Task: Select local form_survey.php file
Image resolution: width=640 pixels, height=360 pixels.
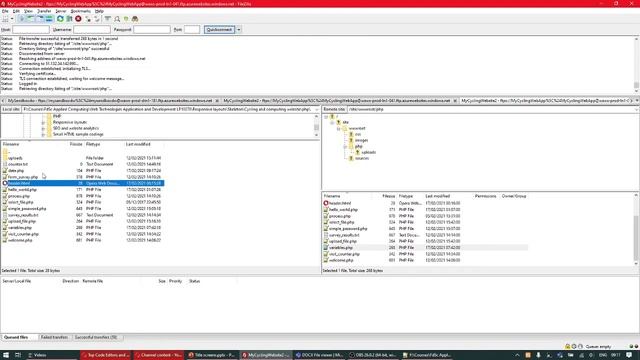Action: tap(23, 177)
